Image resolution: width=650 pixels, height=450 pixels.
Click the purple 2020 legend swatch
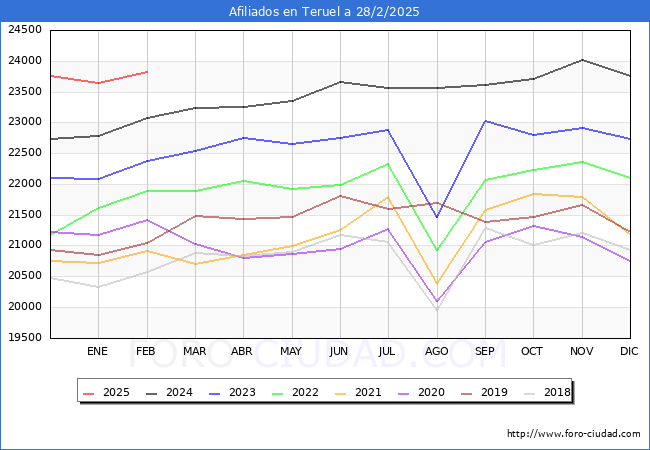click(404, 393)
